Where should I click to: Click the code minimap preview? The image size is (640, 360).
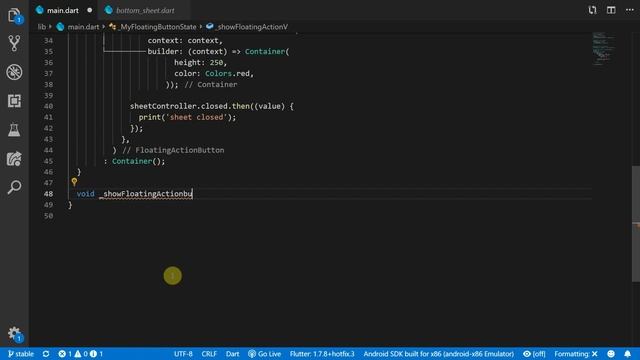click(604, 48)
